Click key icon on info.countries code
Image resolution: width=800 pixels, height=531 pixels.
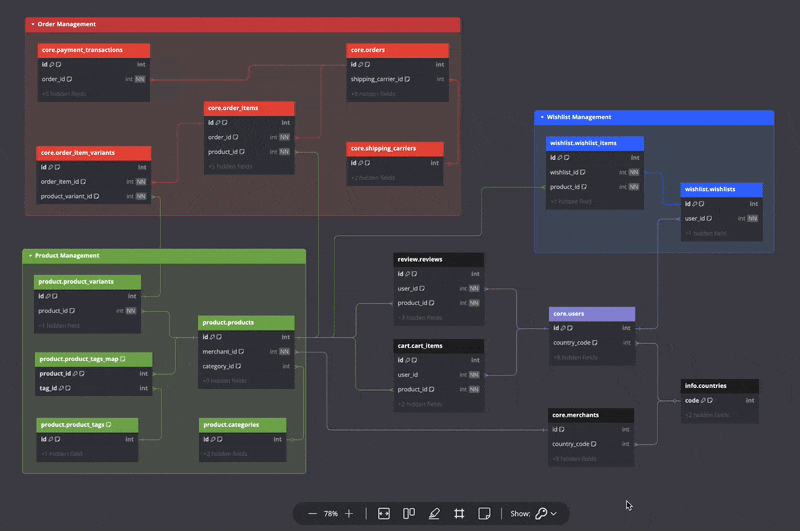(703, 400)
